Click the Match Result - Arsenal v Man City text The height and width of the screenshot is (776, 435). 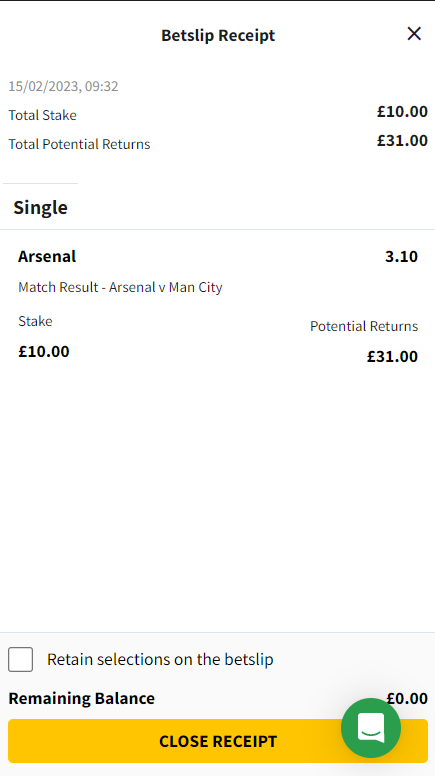tap(120, 287)
